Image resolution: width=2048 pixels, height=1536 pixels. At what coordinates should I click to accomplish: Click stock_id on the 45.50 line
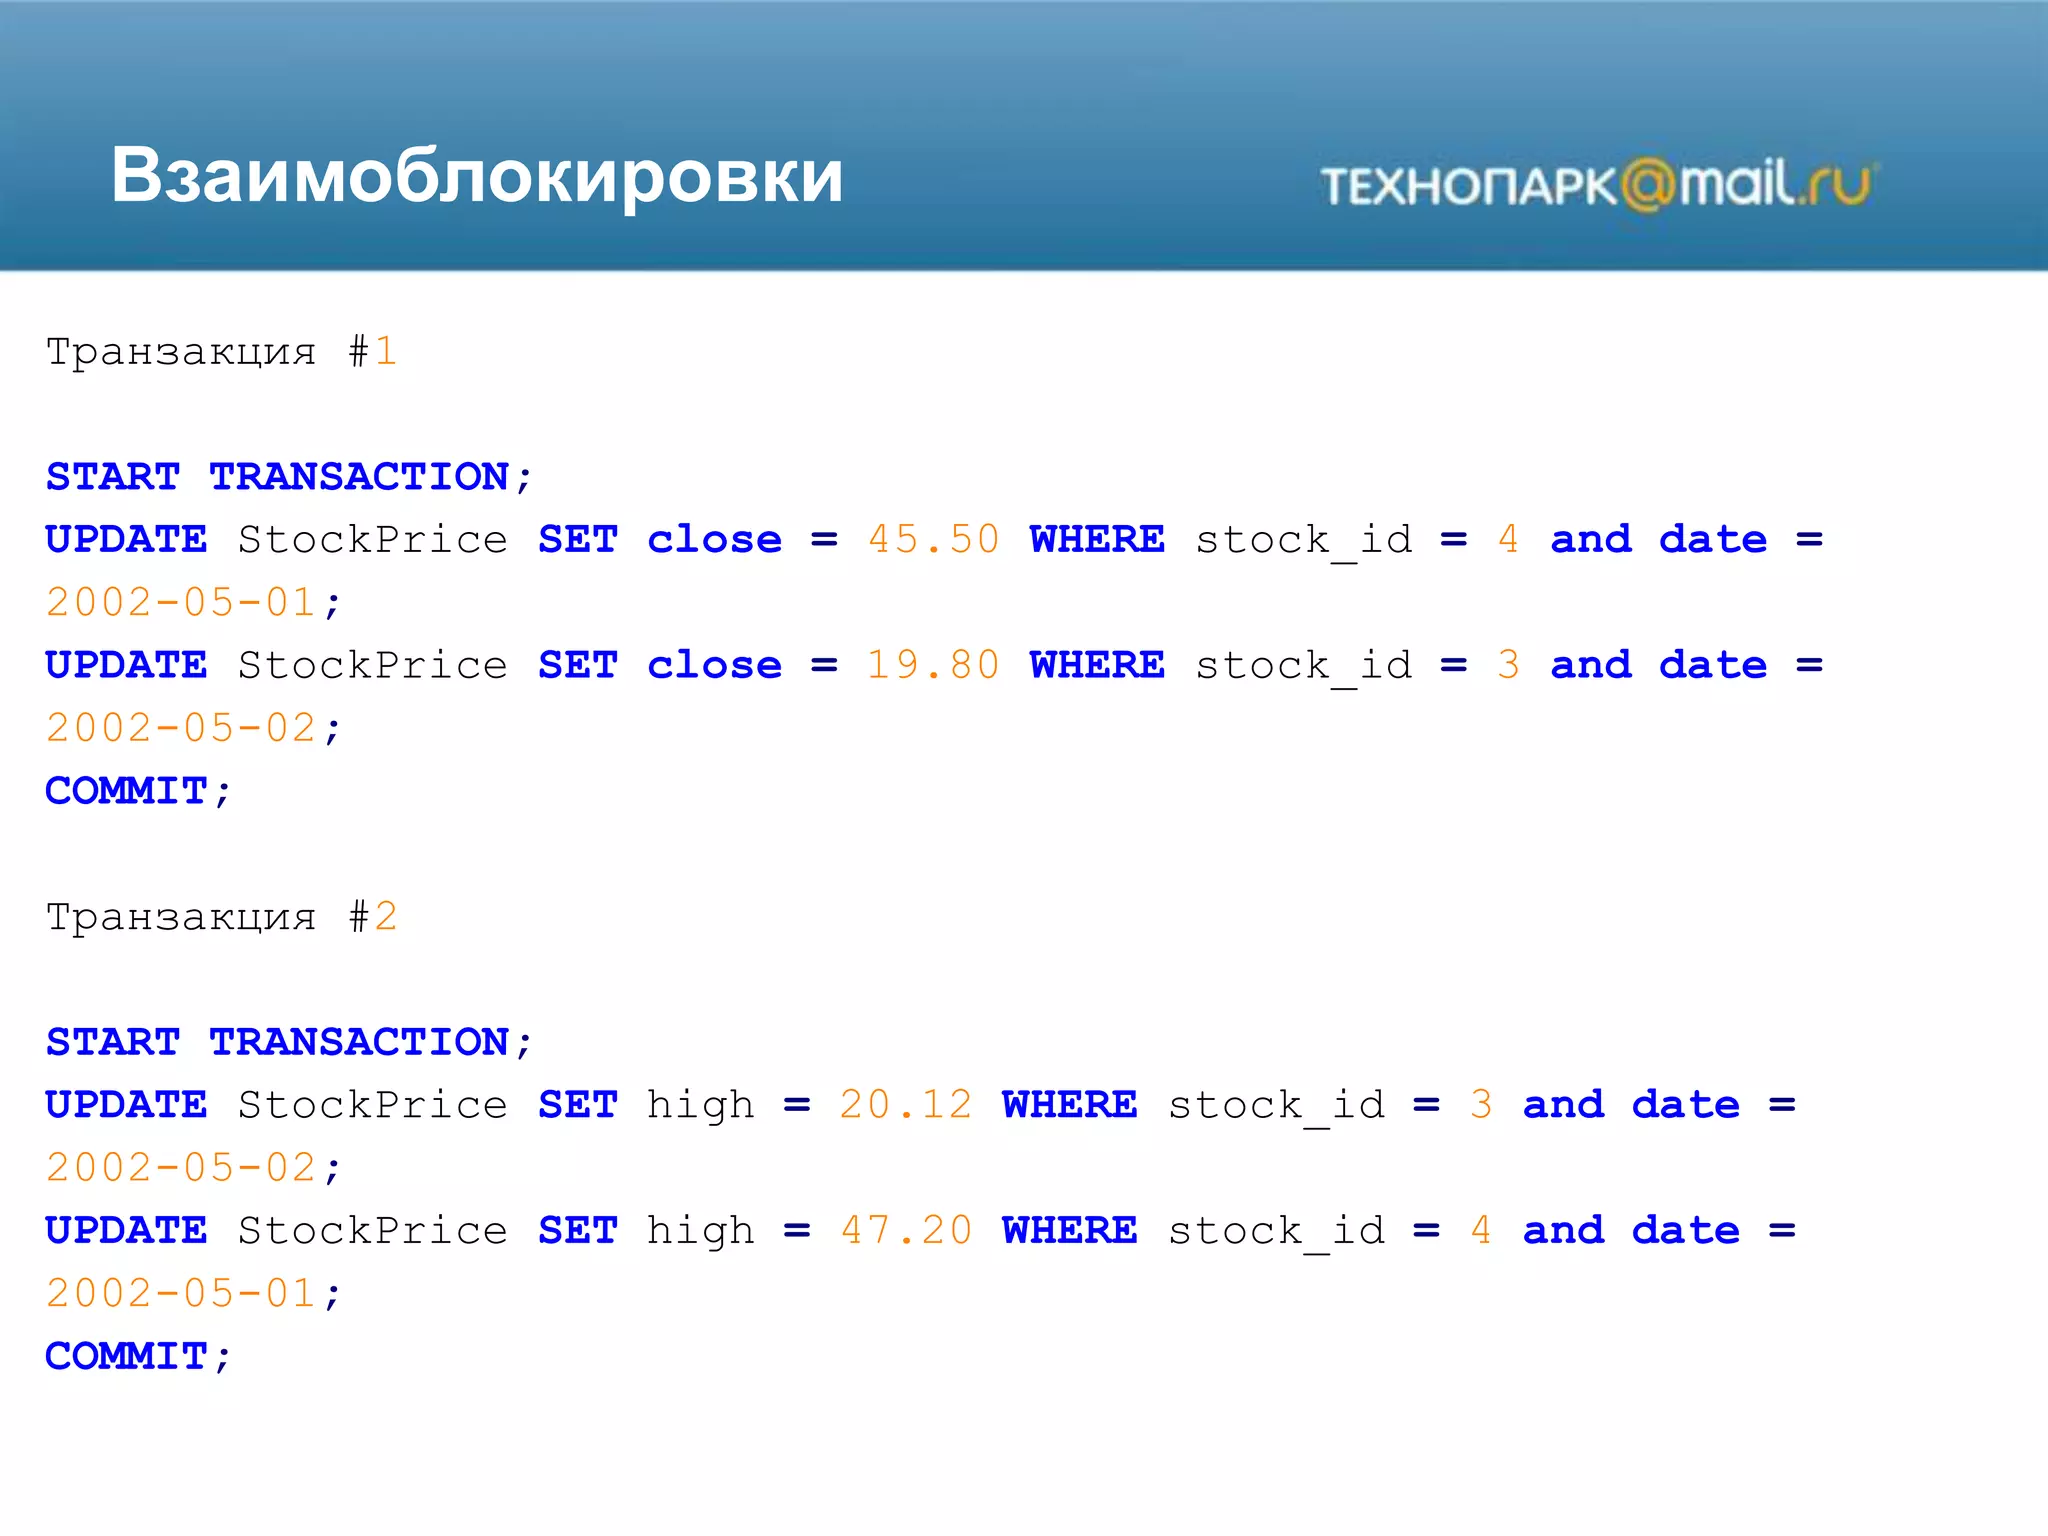point(1304,542)
